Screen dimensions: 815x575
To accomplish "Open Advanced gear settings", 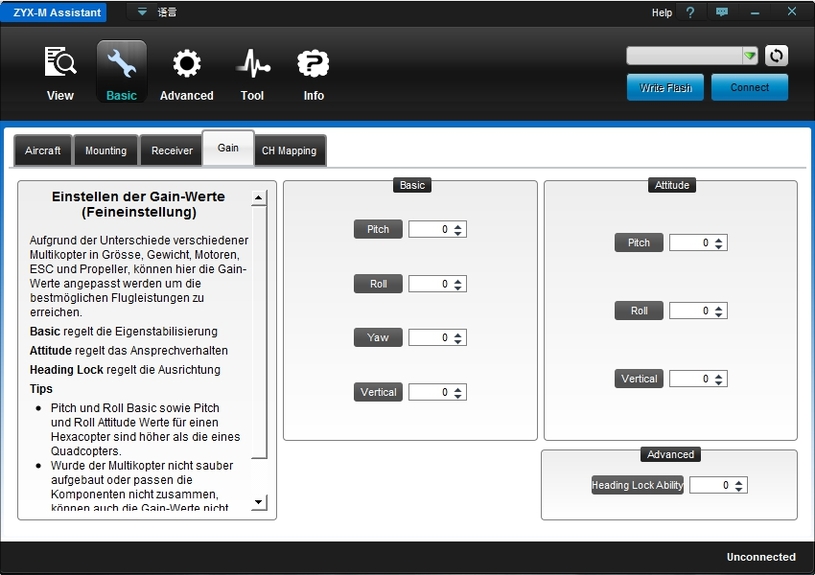I will [x=186, y=64].
